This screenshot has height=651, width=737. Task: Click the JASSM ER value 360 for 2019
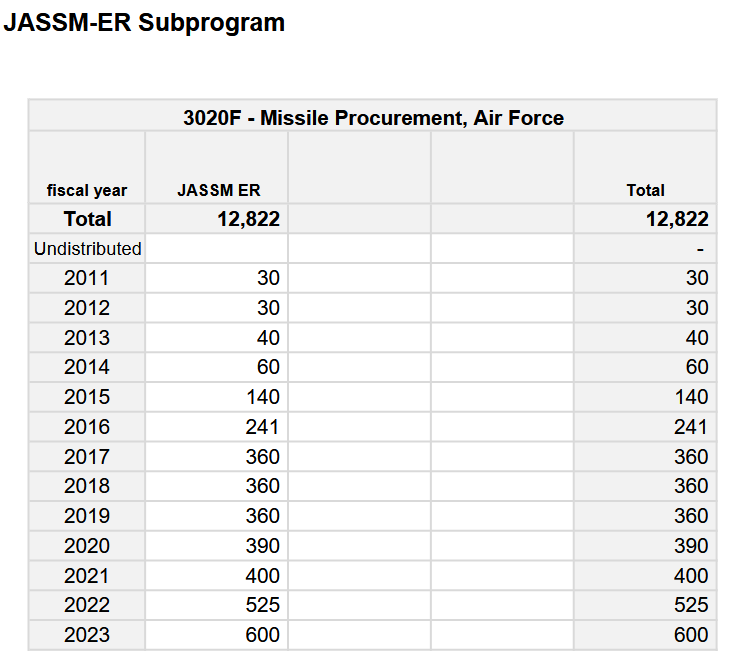tap(263, 516)
